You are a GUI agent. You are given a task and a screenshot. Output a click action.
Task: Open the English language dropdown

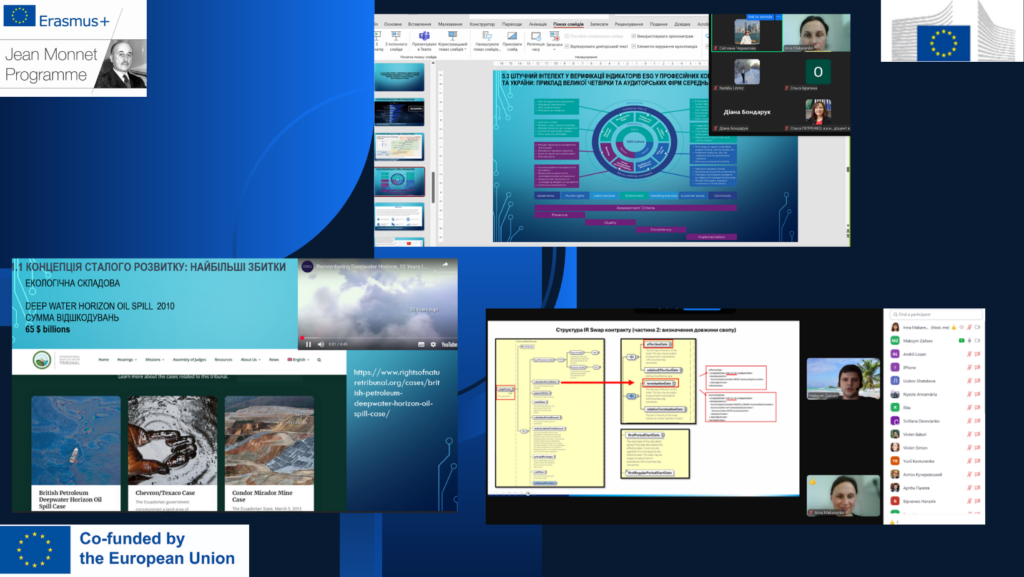(298, 360)
